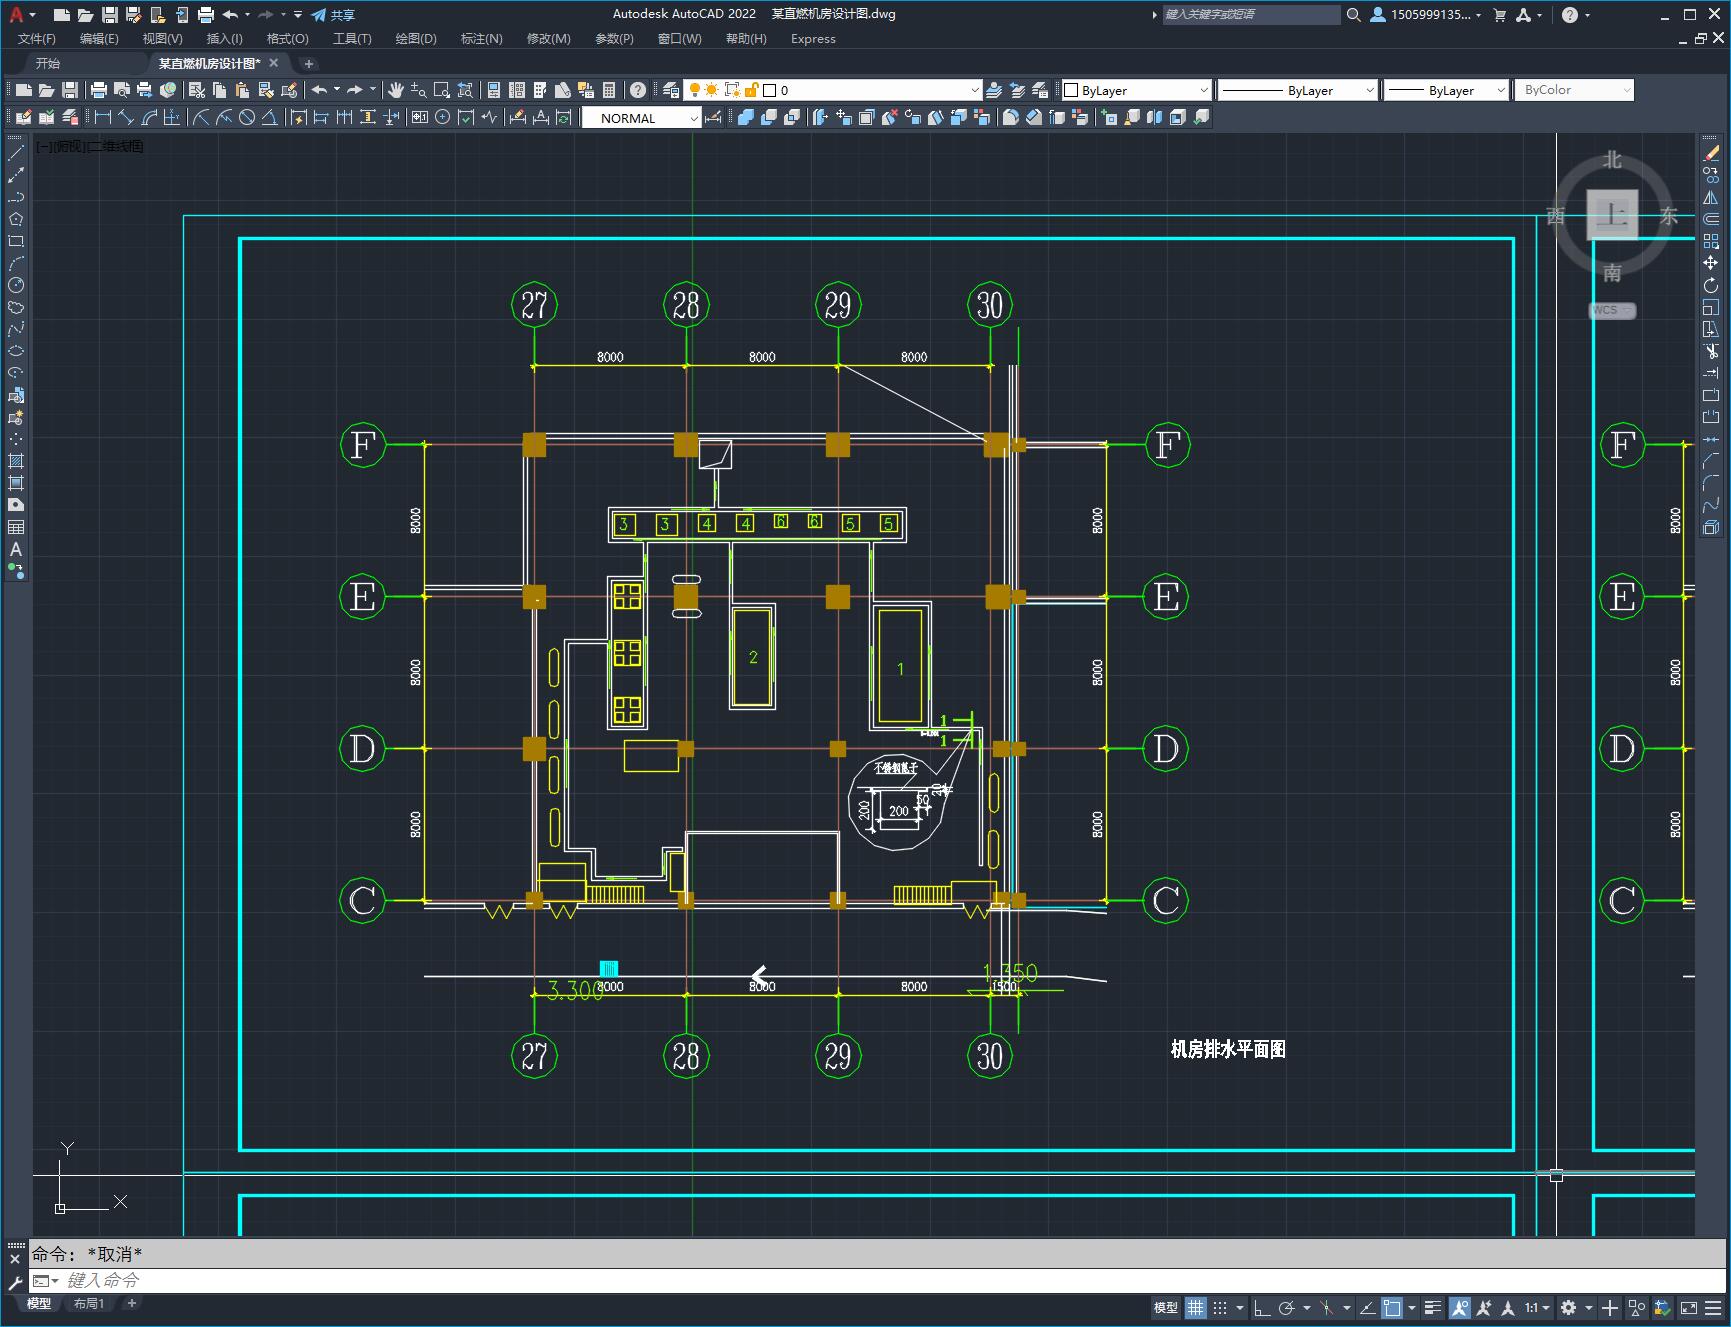The width and height of the screenshot is (1731, 1327).
Task: Toggle snap mode dots in status bar
Action: click(1219, 1307)
